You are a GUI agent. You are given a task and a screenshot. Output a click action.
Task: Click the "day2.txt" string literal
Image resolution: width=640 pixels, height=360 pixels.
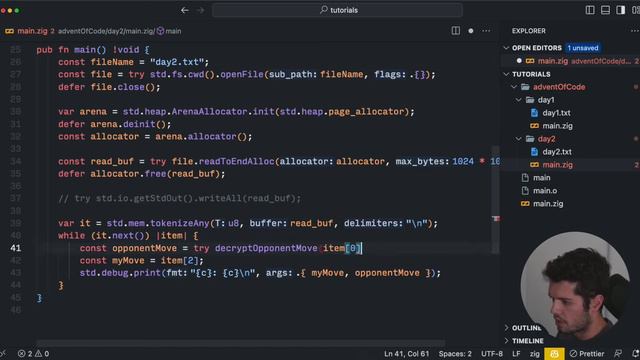tap(177, 62)
